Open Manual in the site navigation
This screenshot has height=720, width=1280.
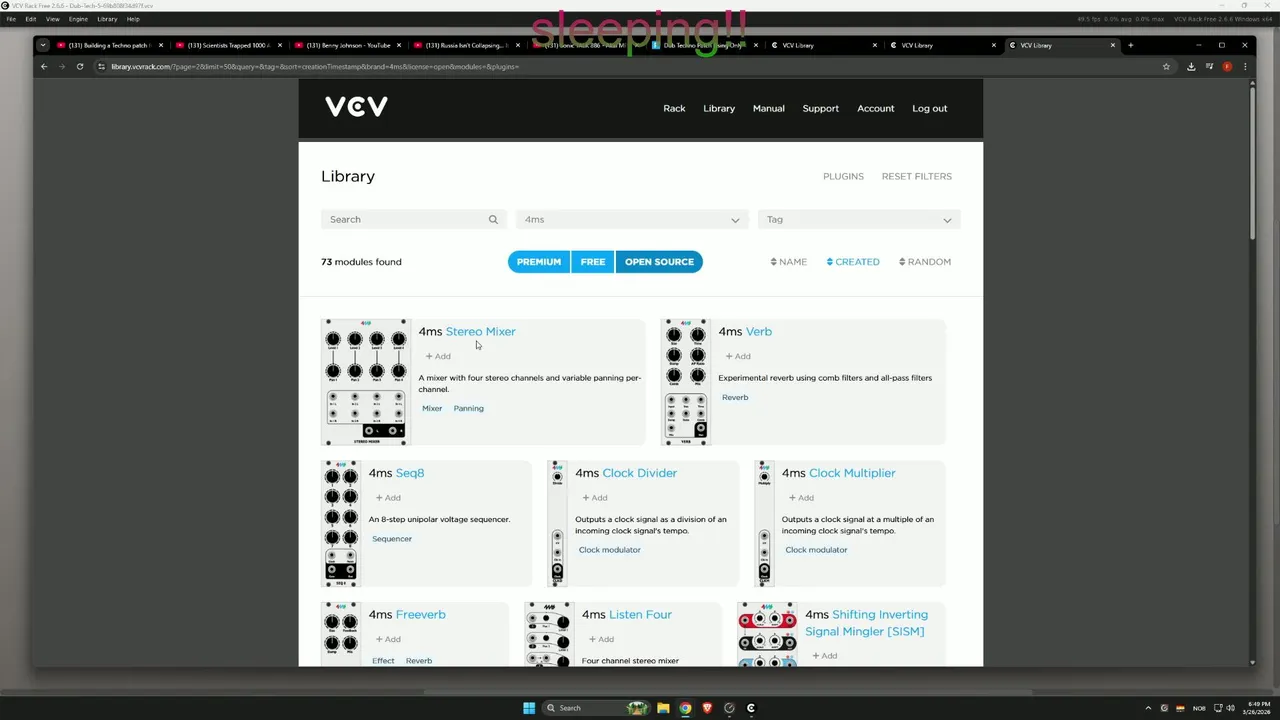click(768, 108)
